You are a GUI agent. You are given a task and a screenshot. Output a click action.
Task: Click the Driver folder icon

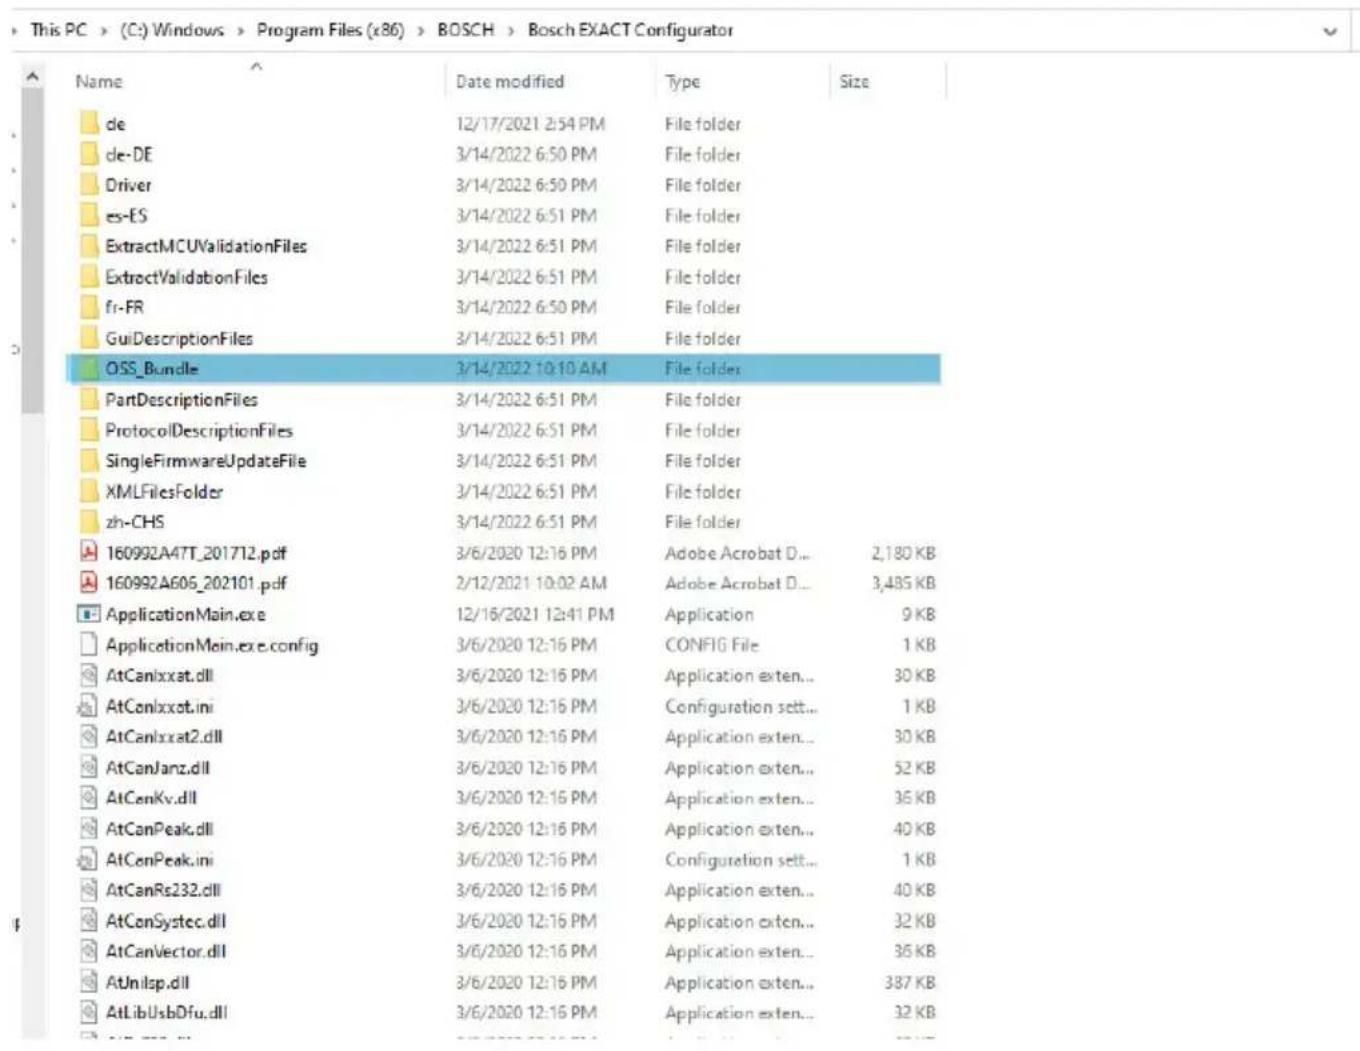click(x=89, y=185)
